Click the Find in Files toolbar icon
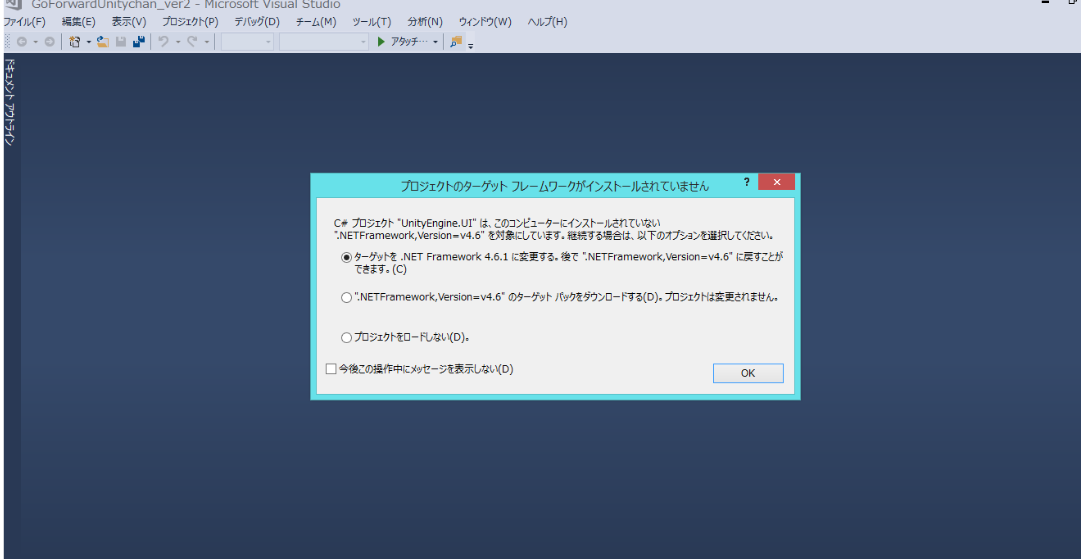Image resolution: width=1081 pixels, height=559 pixels. tap(456, 42)
